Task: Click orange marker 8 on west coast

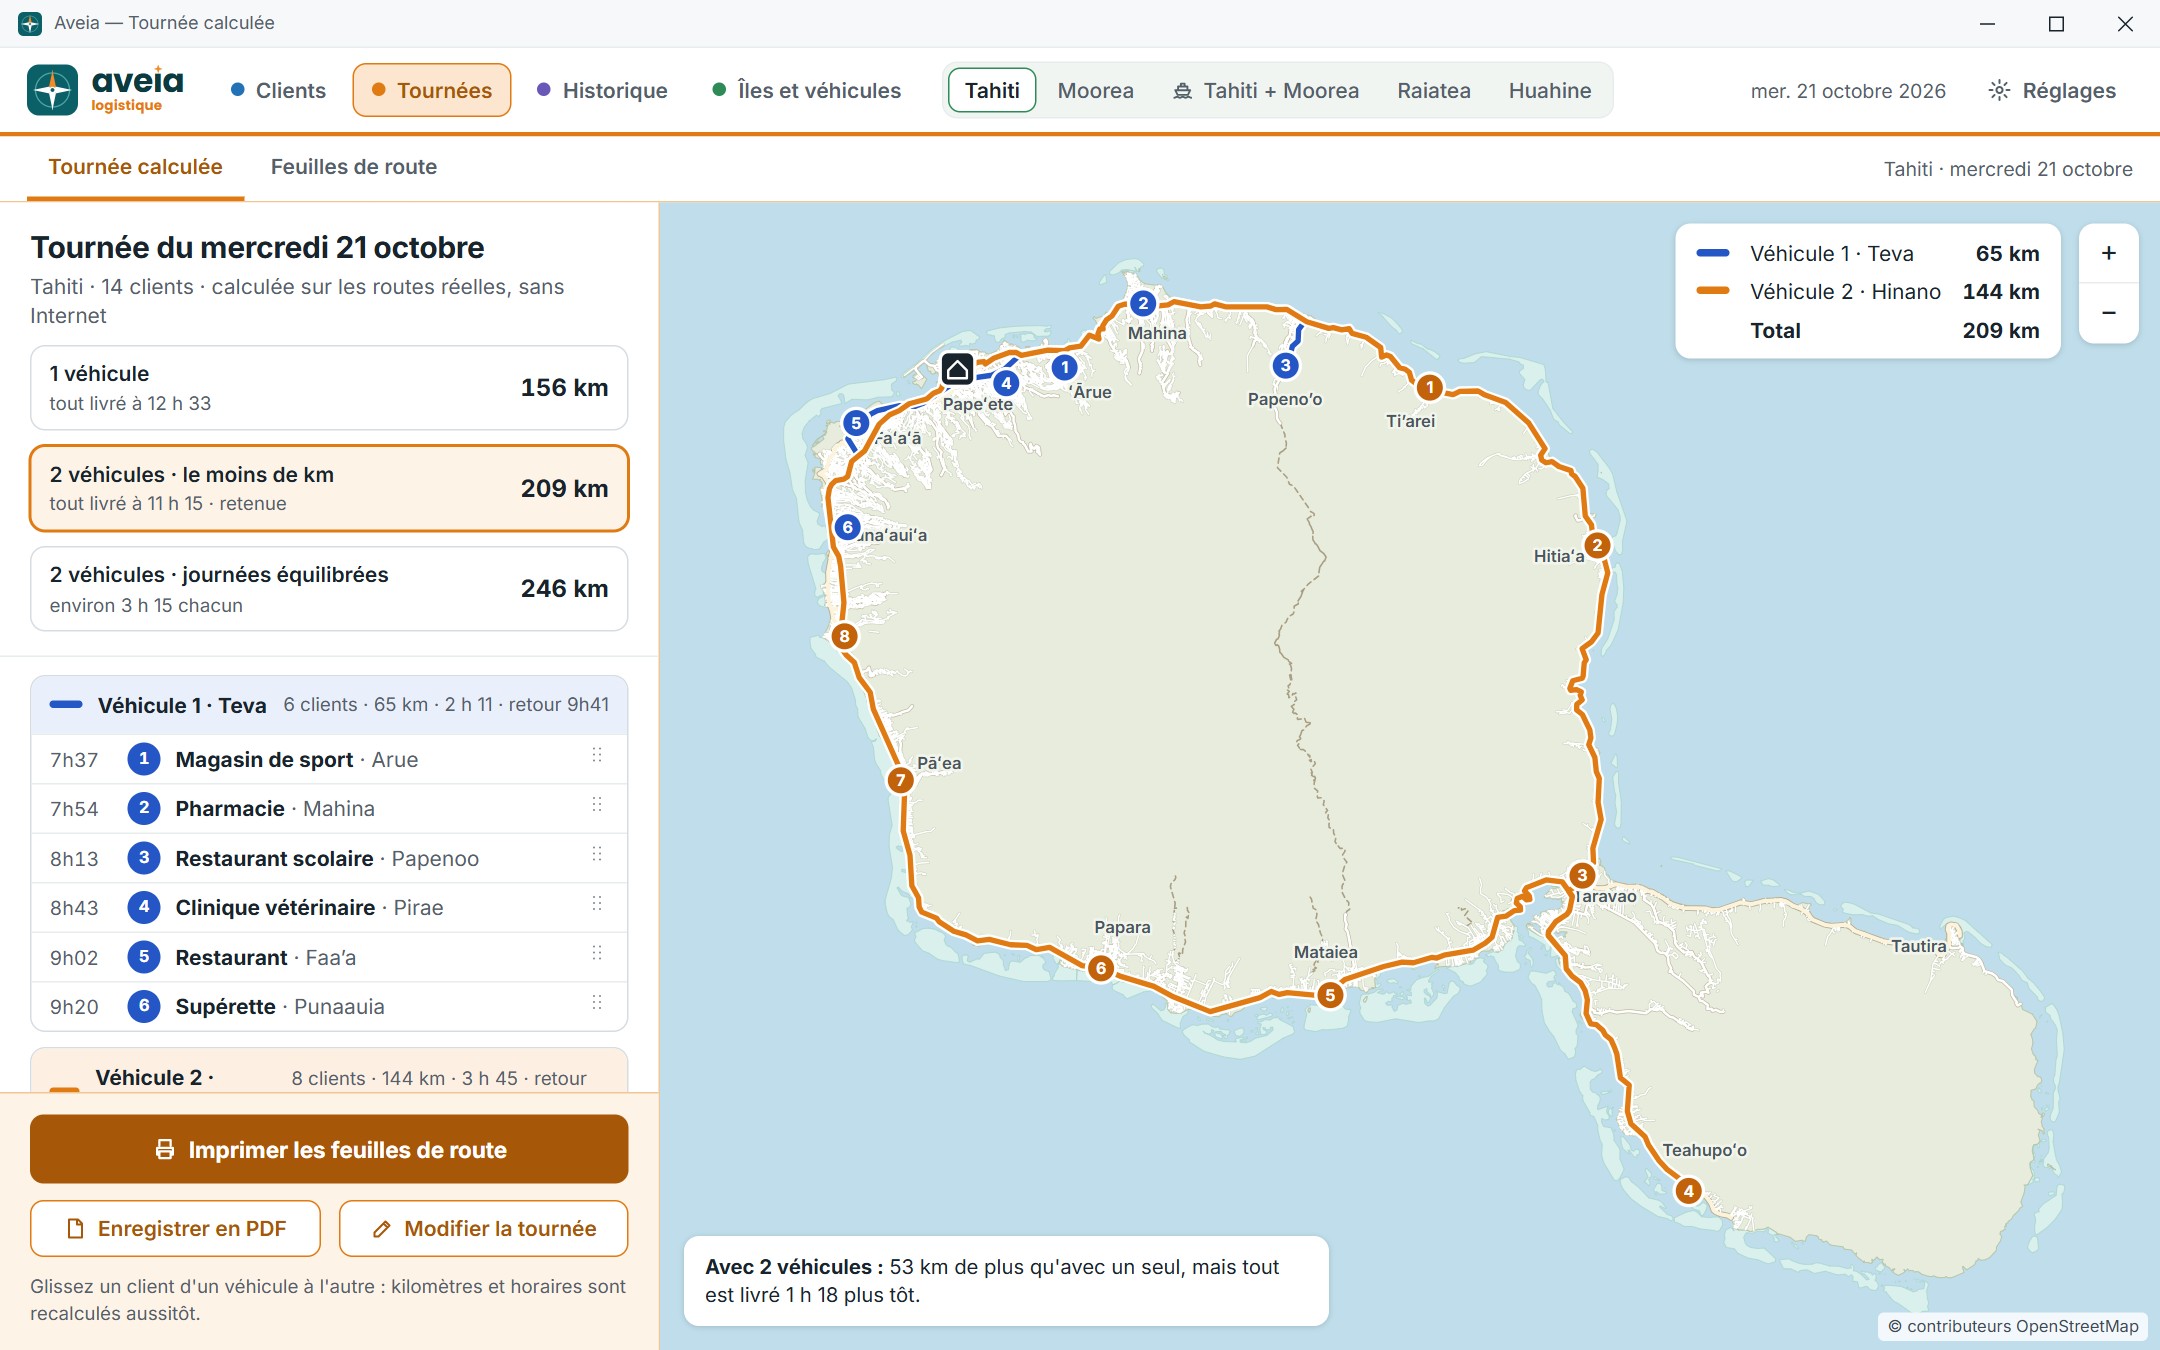Action: [x=845, y=636]
